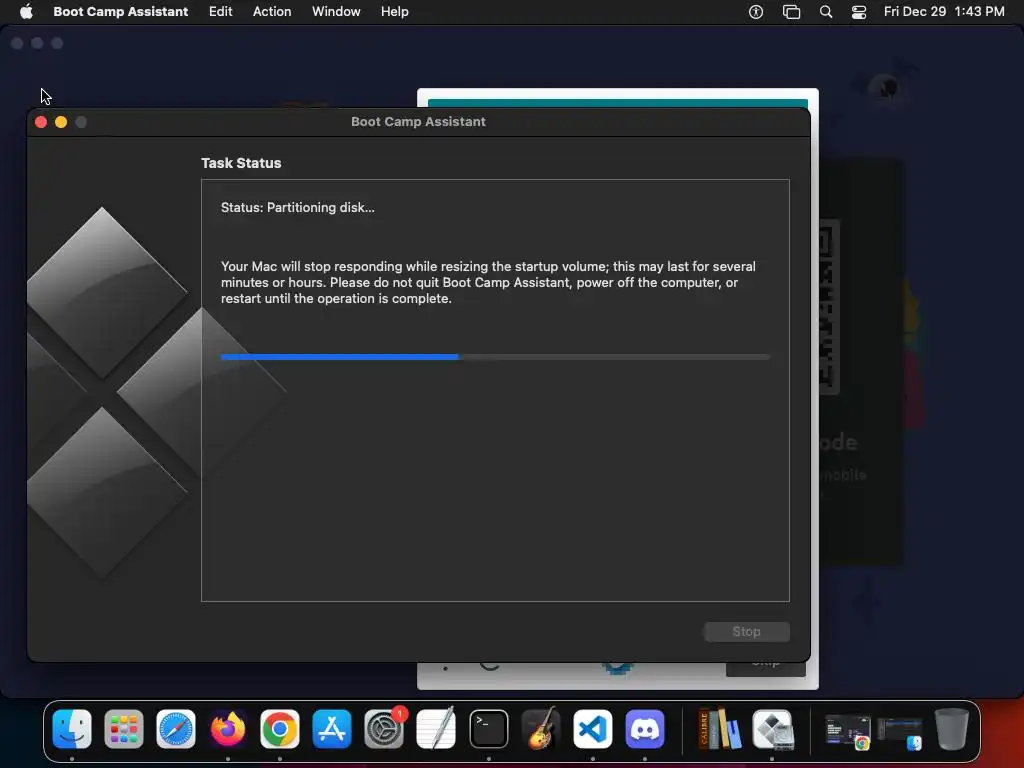The height and width of the screenshot is (768, 1024).
Task: Open Spotlight search in menu bar
Action: 825,11
